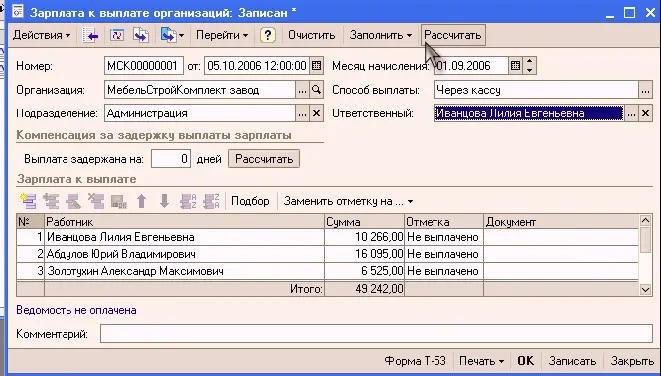Sort rows descending Z-A
This screenshot has height=376, width=661.
tap(211, 201)
